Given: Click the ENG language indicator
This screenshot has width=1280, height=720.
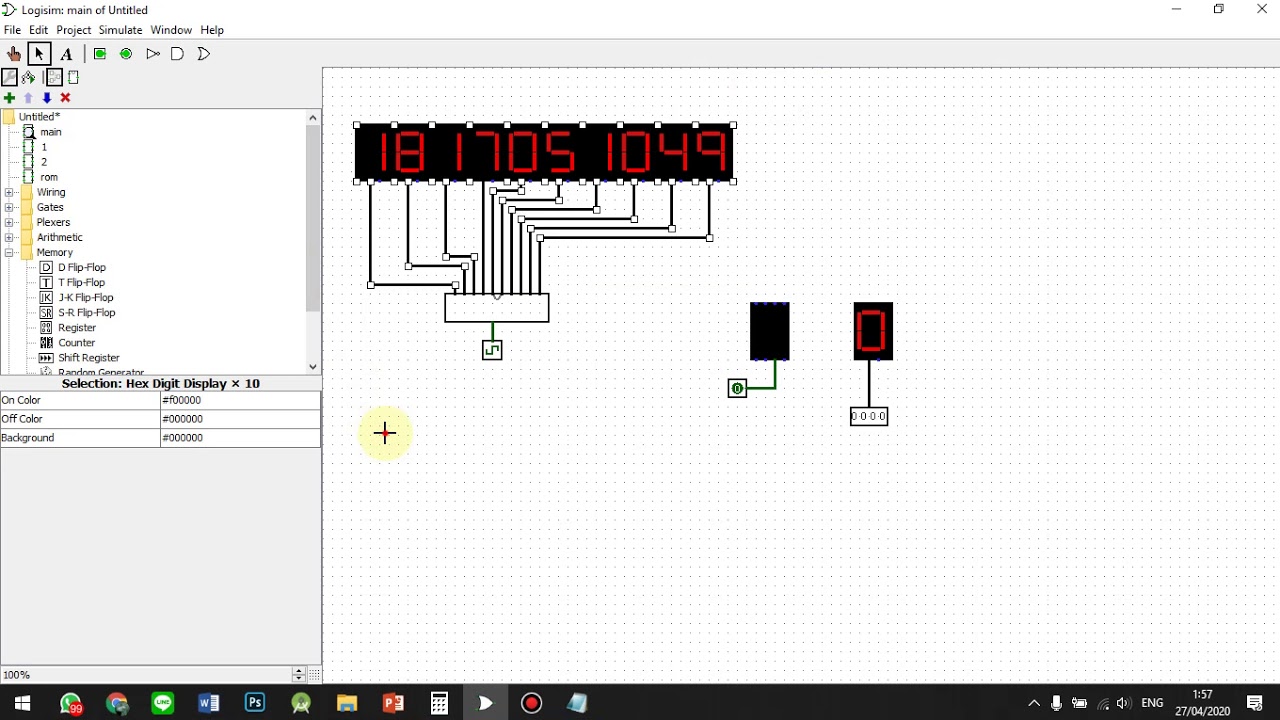Looking at the screenshot, I should (1152, 703).
